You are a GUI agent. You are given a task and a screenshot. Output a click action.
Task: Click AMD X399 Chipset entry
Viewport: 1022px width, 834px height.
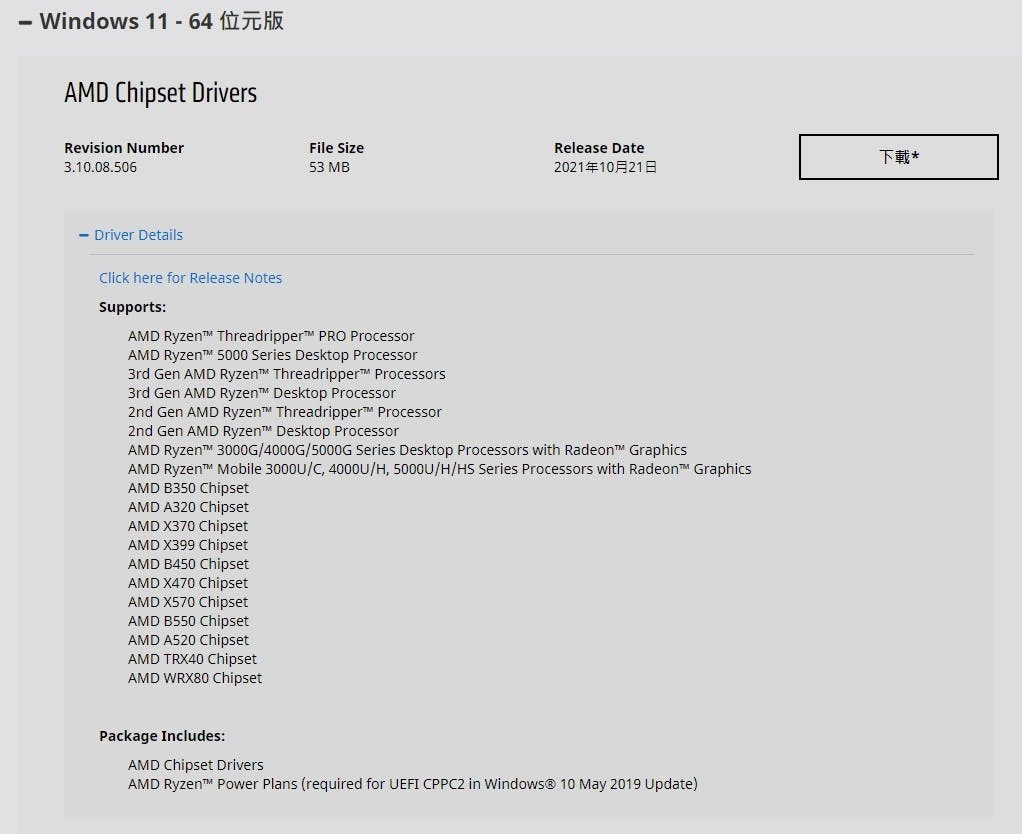click(188, 545)
